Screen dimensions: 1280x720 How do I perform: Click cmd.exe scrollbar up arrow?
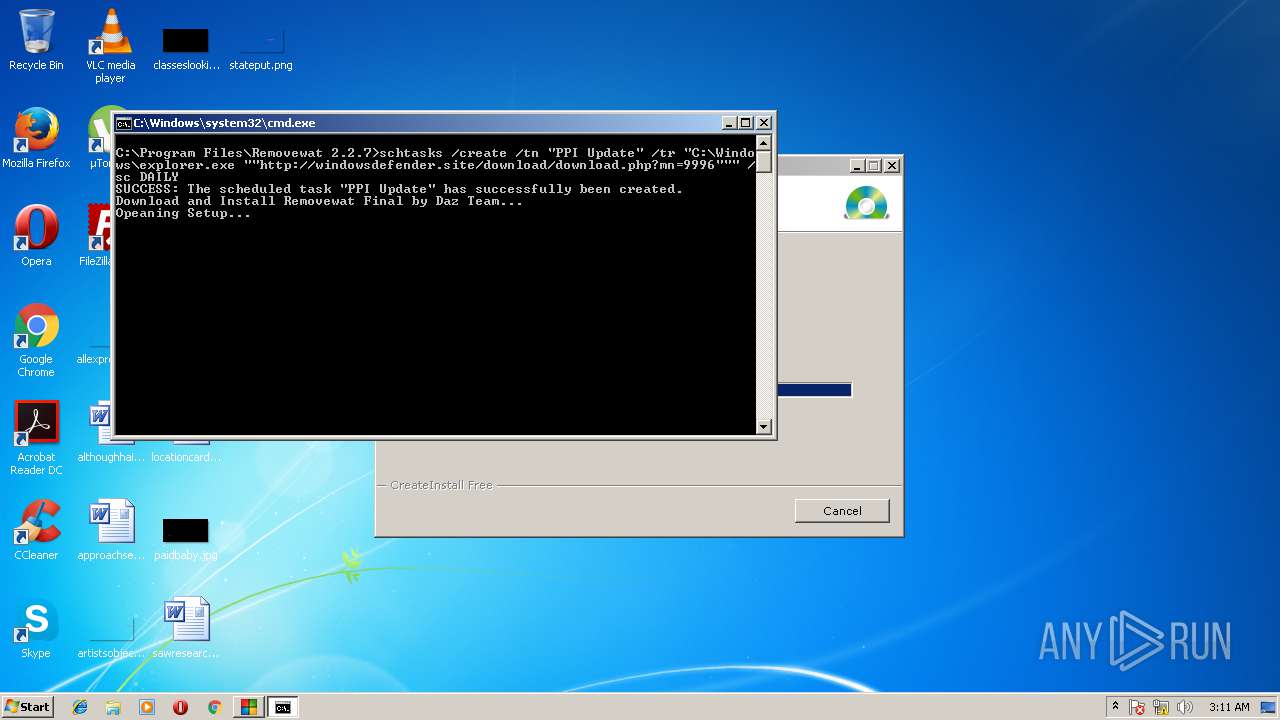(x=764, y=143)
